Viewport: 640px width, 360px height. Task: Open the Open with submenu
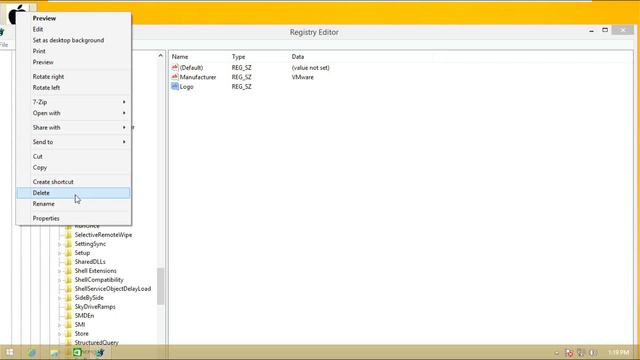(73, 113)
